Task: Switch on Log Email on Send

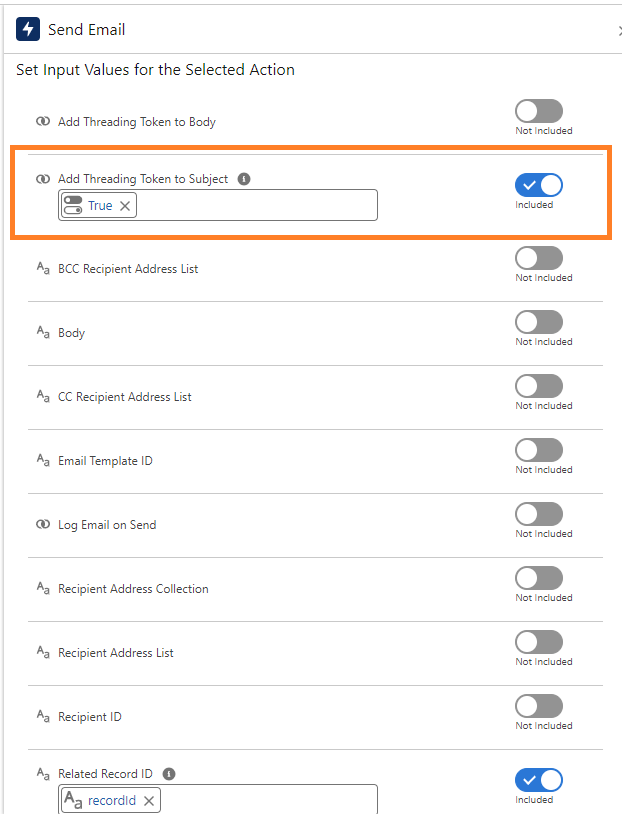Action: 539,514
